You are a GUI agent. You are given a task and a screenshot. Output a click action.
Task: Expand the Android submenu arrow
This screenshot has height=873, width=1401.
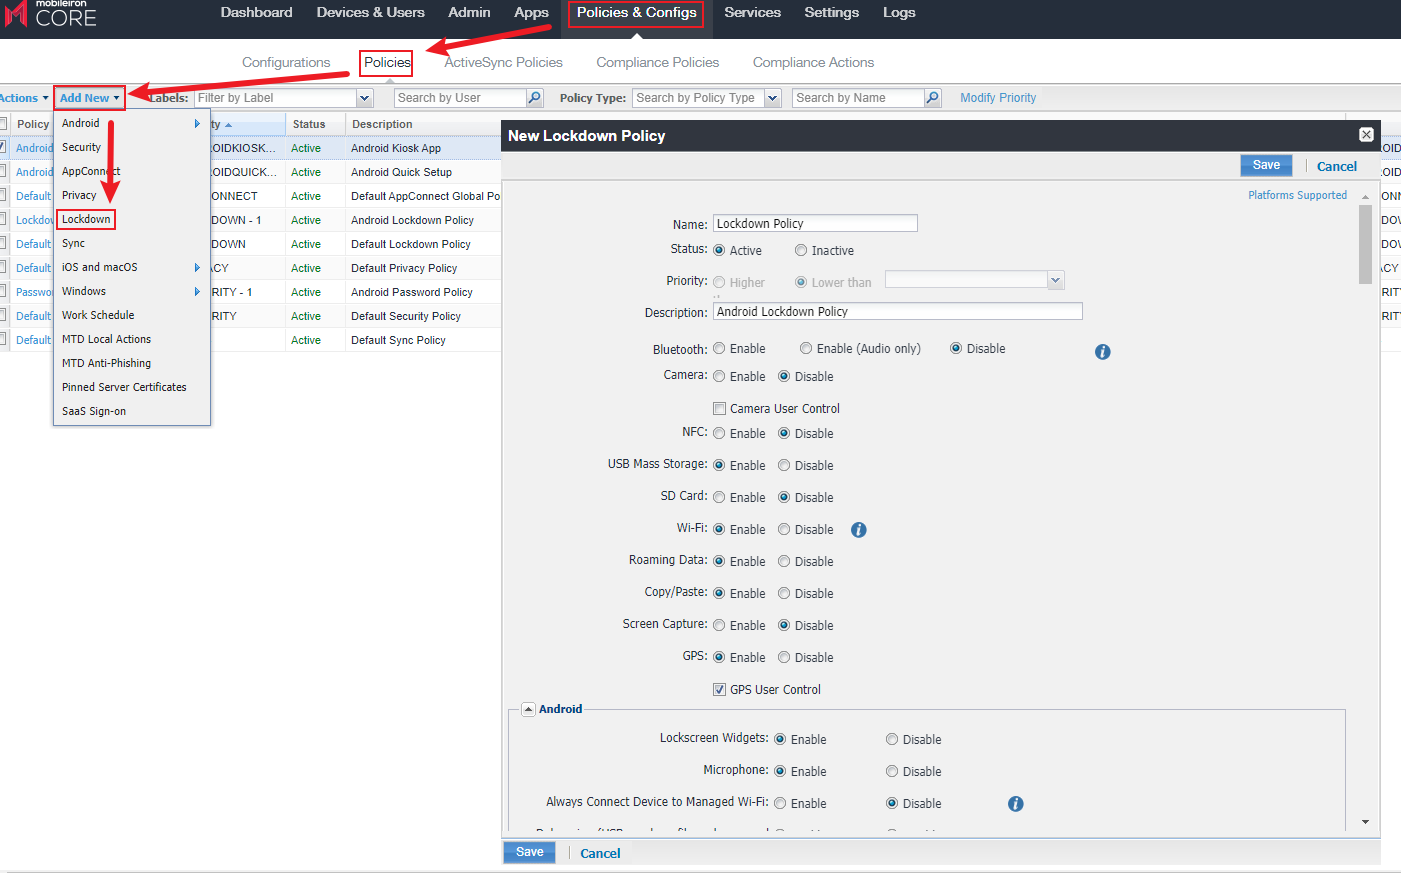click(x=197, y=124)
